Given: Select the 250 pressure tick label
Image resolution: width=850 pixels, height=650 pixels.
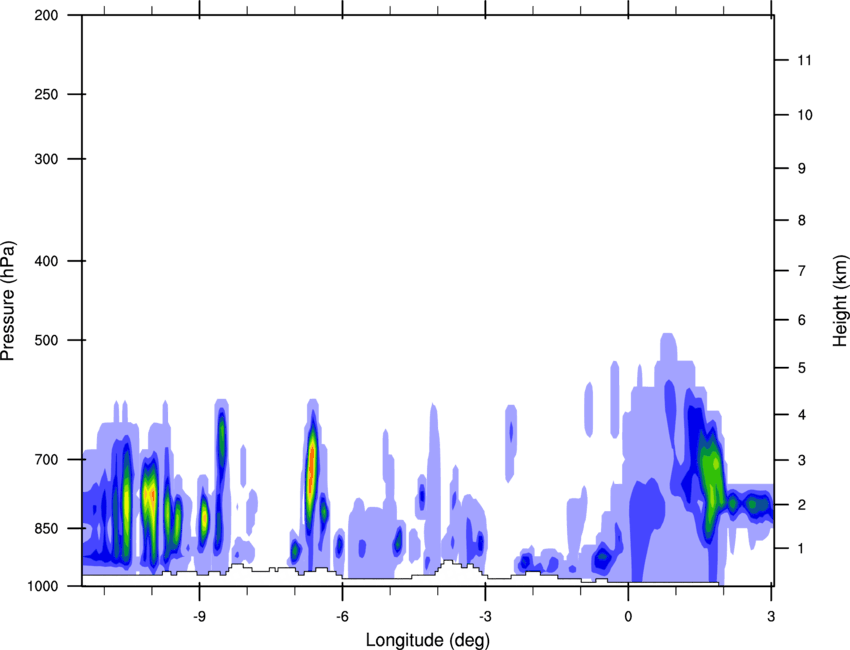Looking at the screenshot, I should click(46, 94).
